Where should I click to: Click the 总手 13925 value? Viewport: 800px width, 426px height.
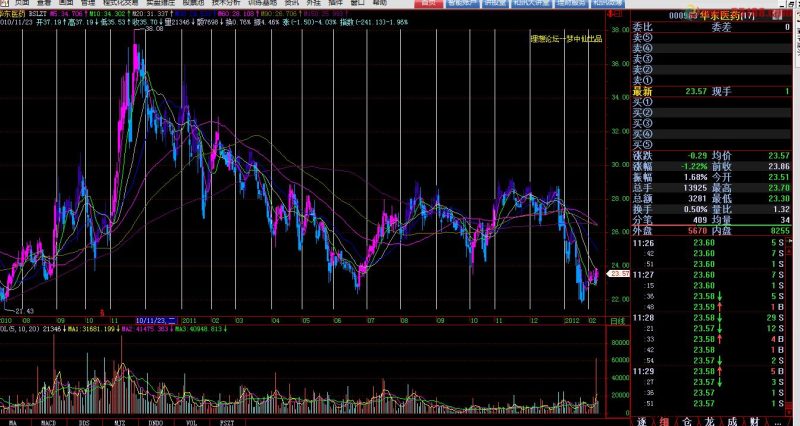[x=696, y=188]
